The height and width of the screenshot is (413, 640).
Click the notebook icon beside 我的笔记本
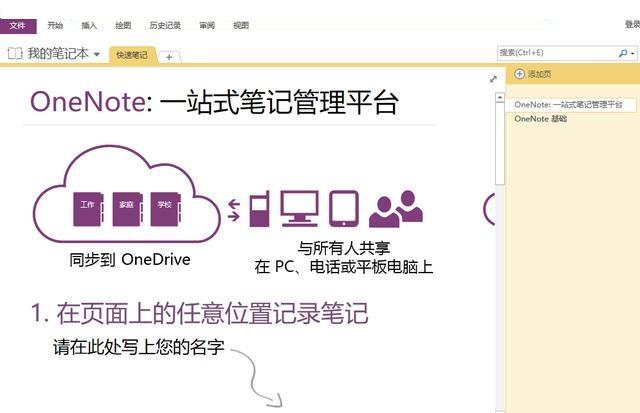point(14,54)
